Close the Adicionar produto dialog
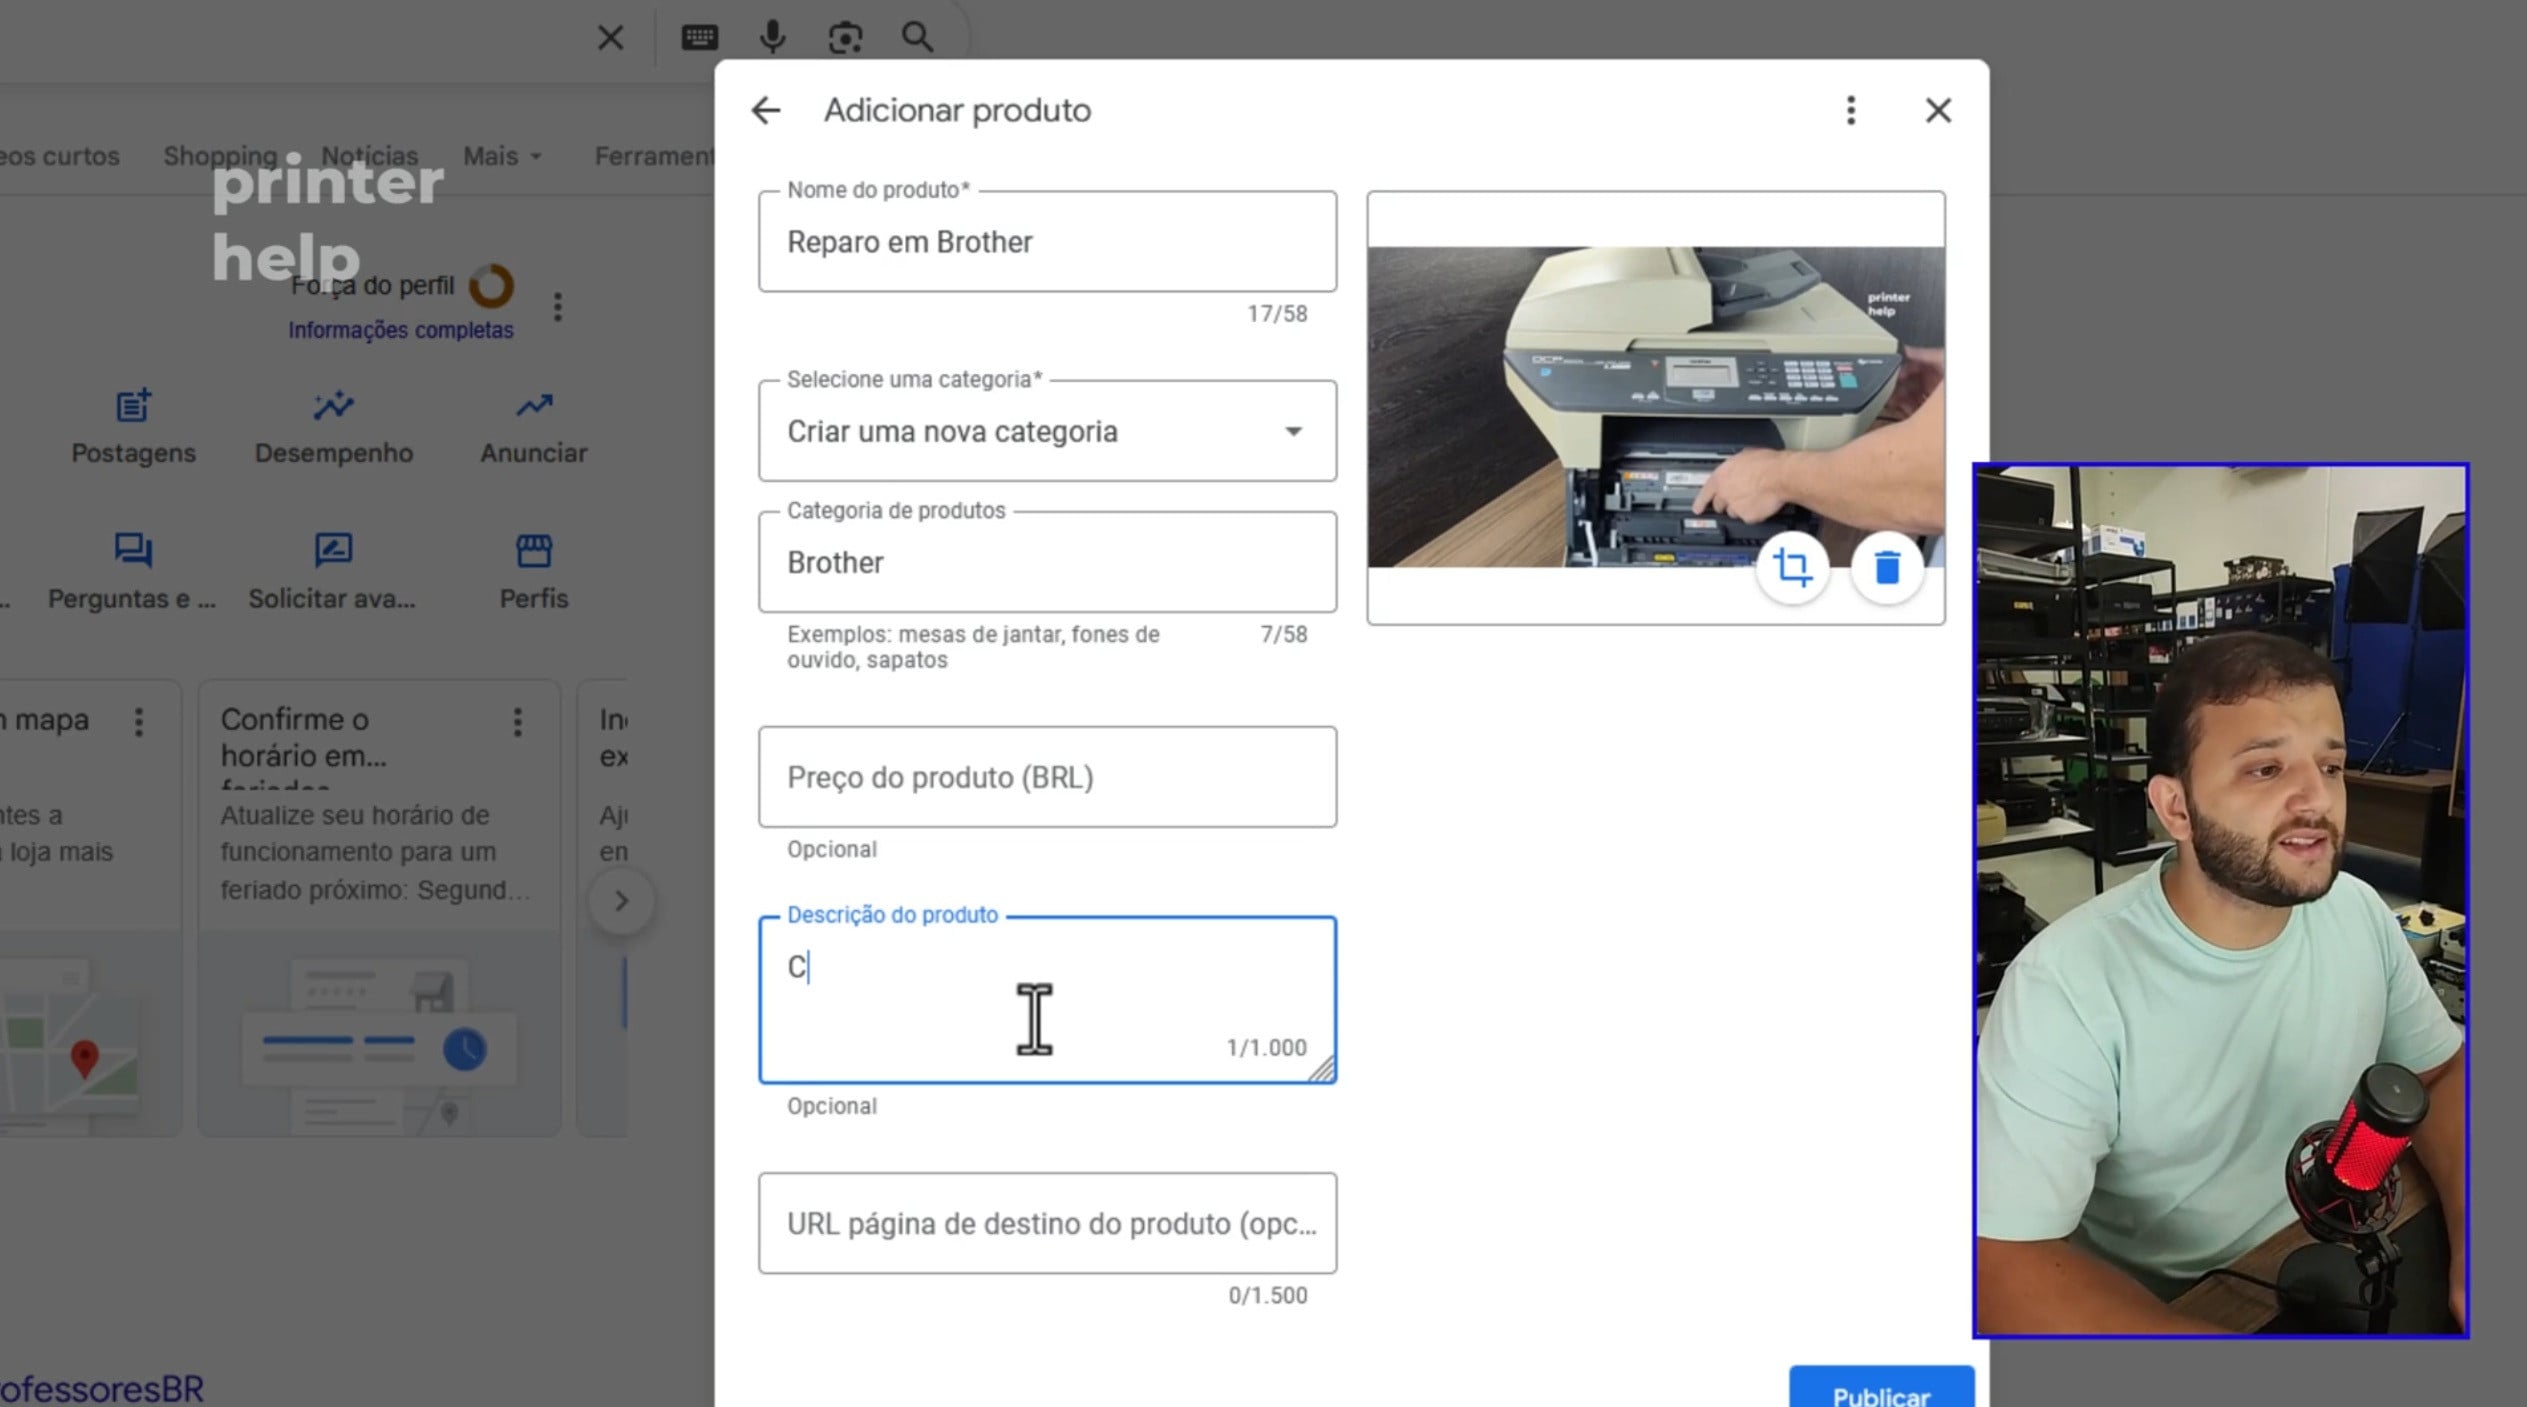This screenshot has width=2527, height=1407. [1938, 110]
